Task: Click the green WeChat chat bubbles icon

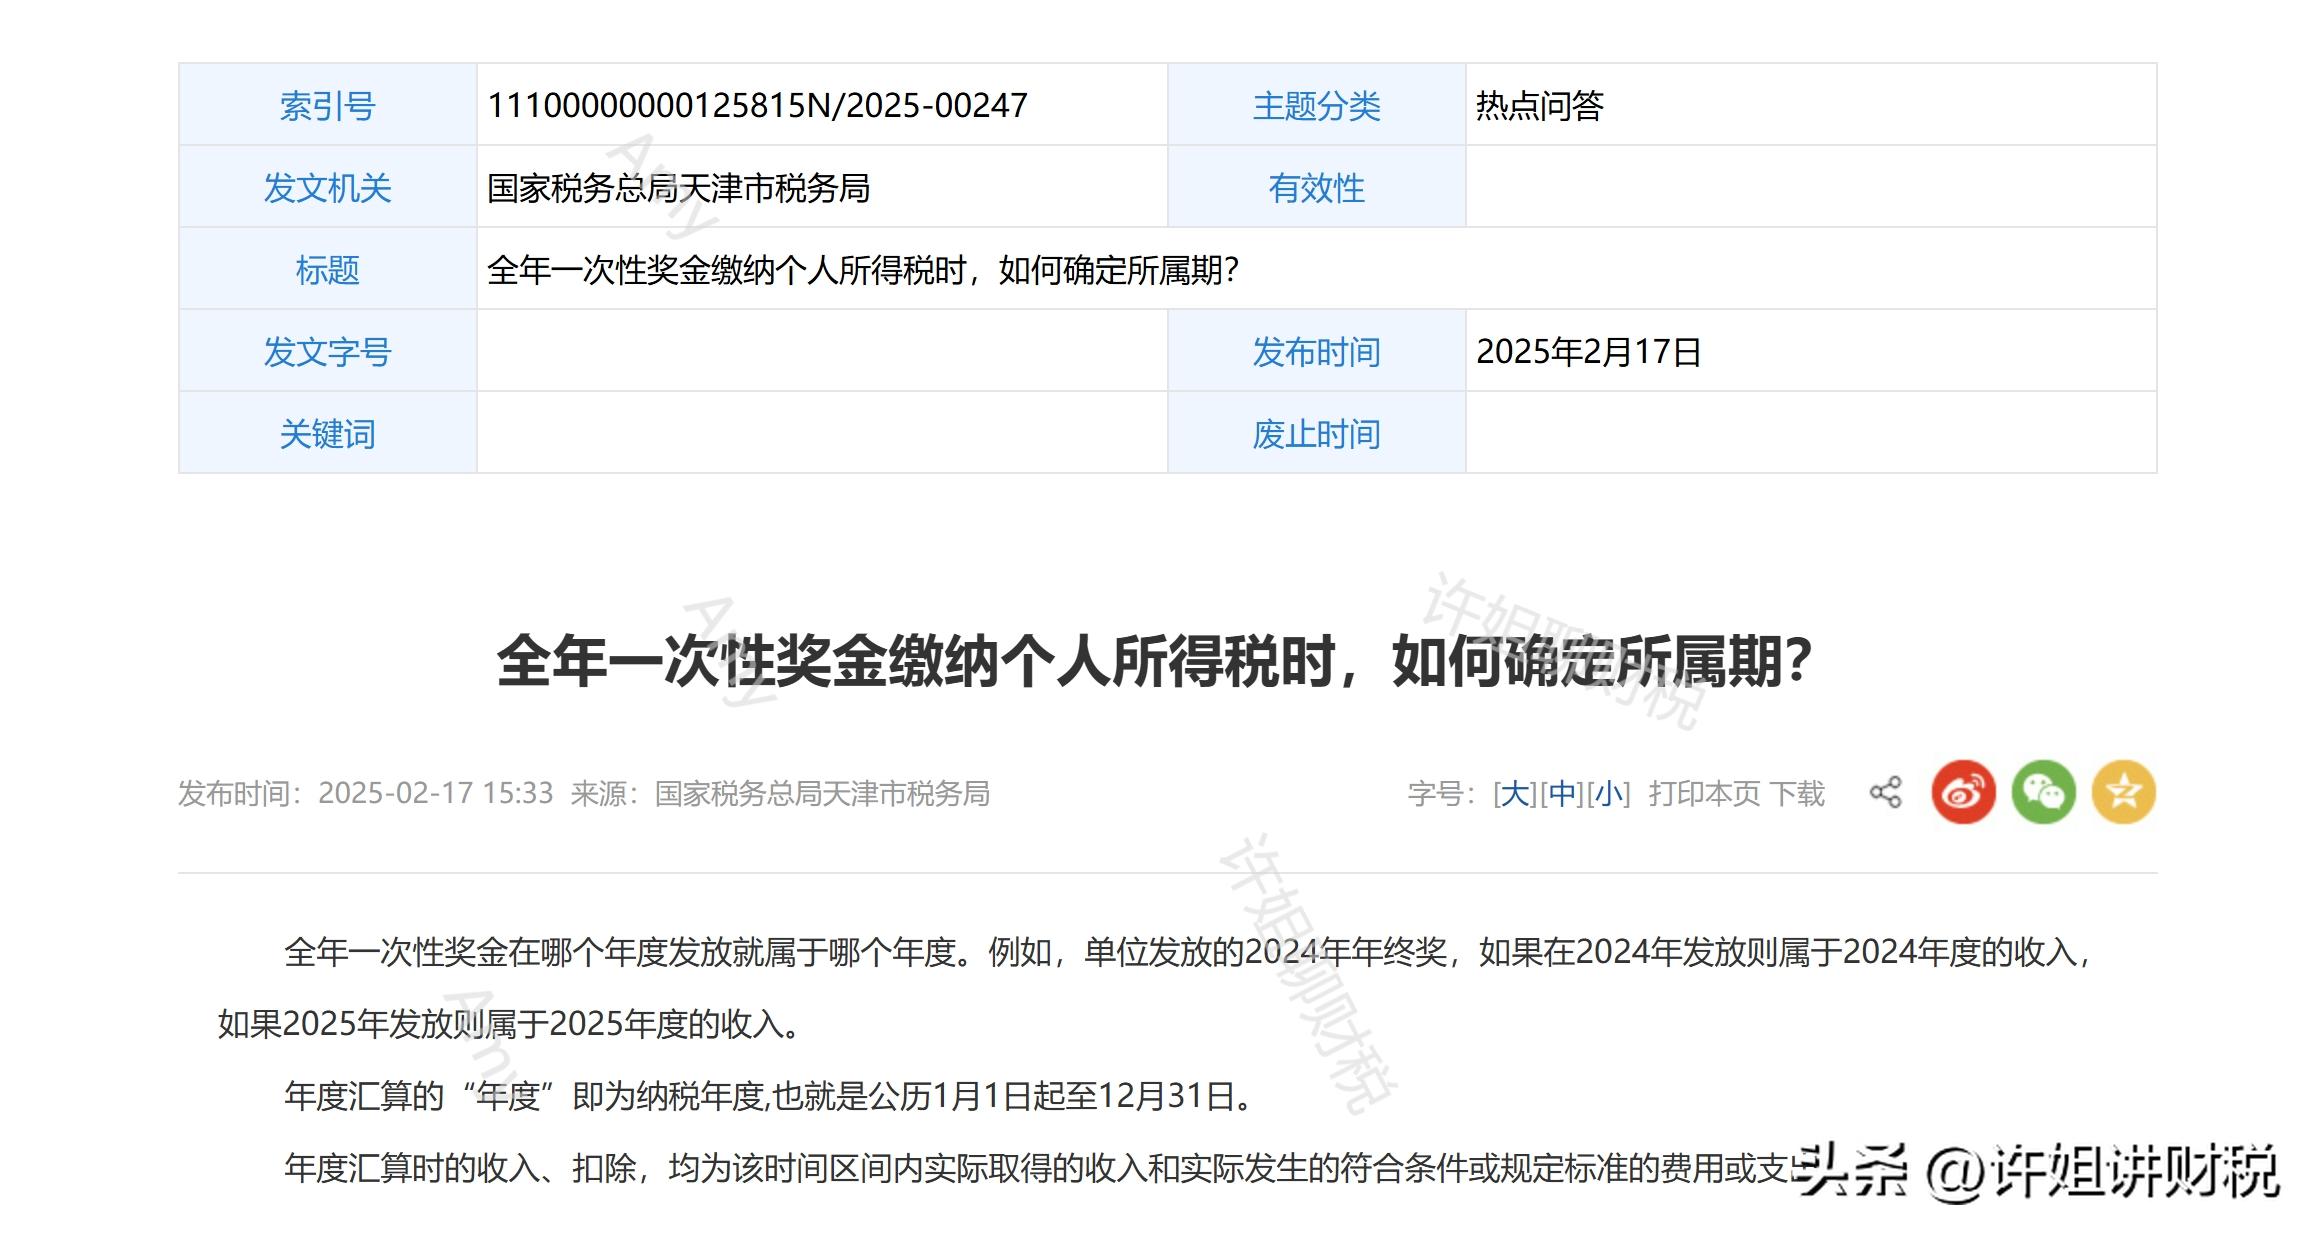Action: [x=2044, y=792]
